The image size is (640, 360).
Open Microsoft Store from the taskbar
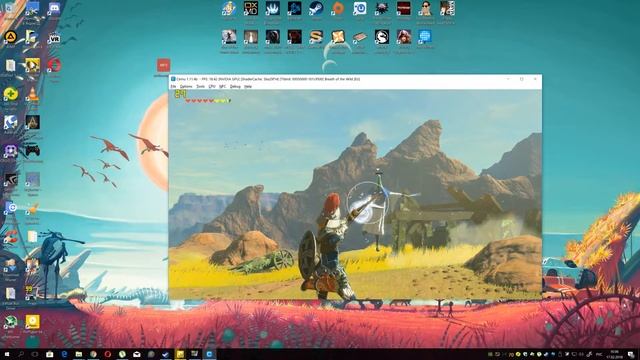click(x=50, y=354)
